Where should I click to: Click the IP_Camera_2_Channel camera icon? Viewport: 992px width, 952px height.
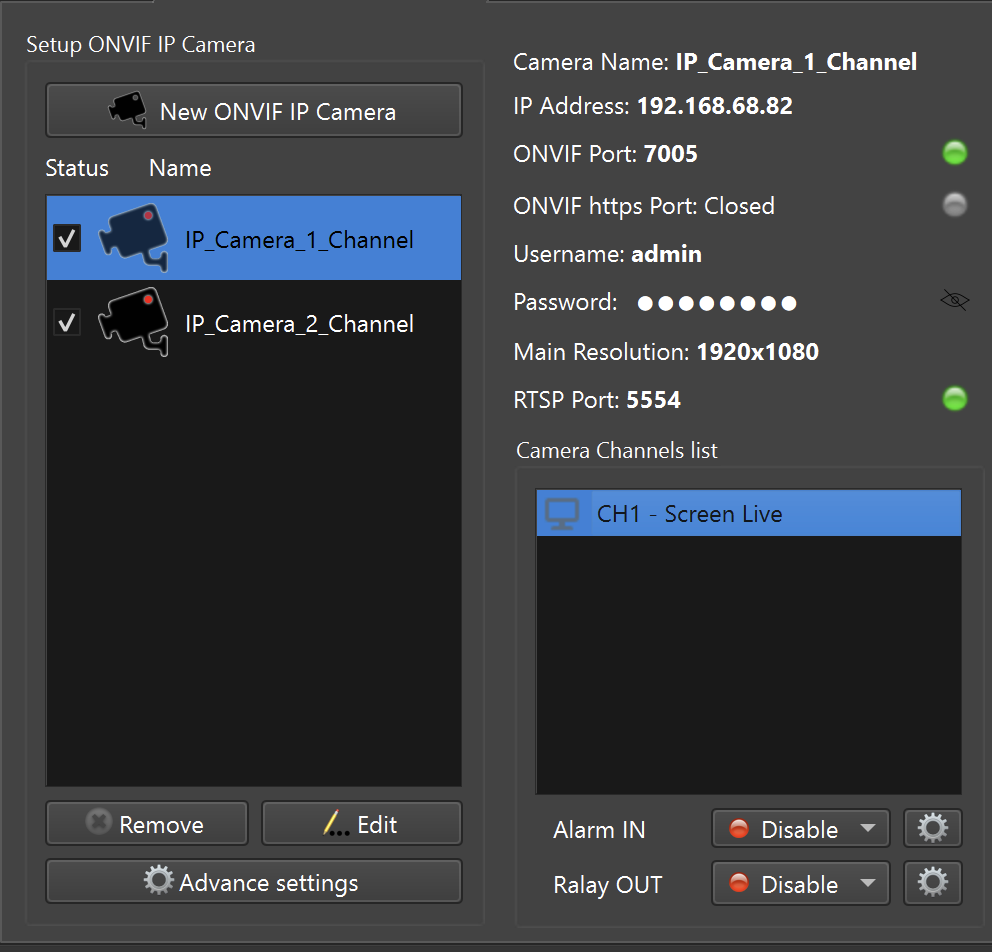(x=133, y=323)
